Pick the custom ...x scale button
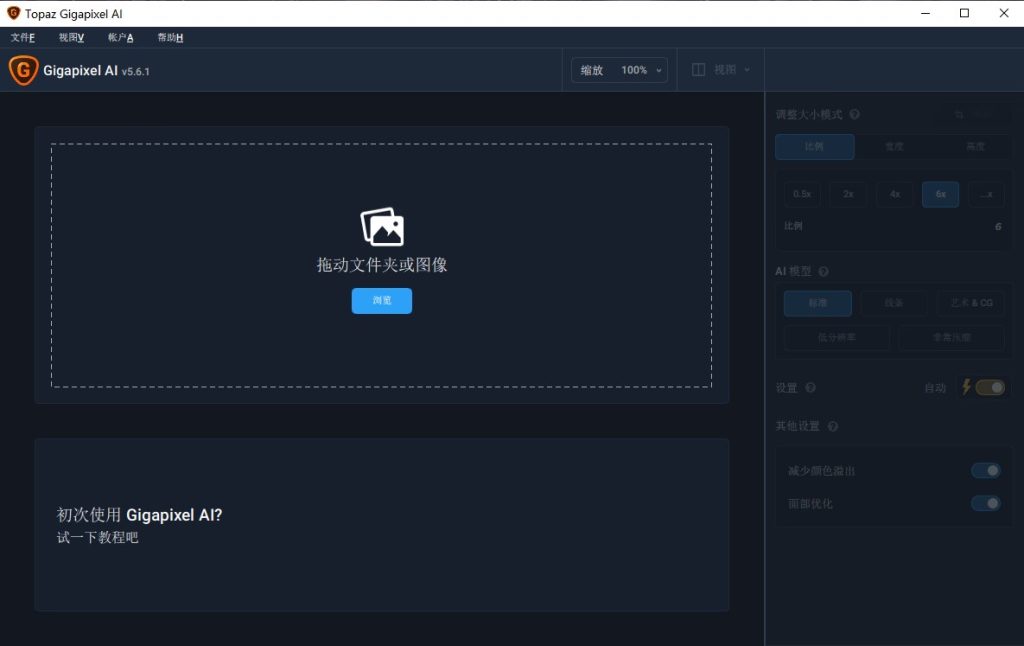1024x646 pixels. 986,194
